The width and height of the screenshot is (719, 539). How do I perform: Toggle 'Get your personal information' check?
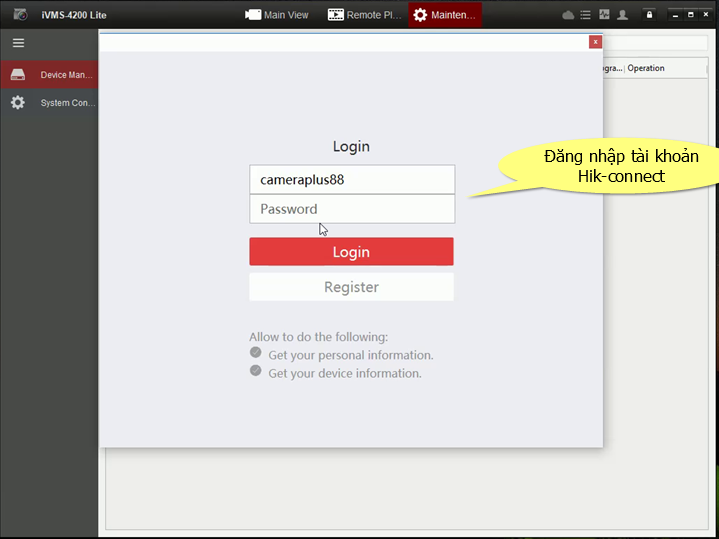(256, 352)
